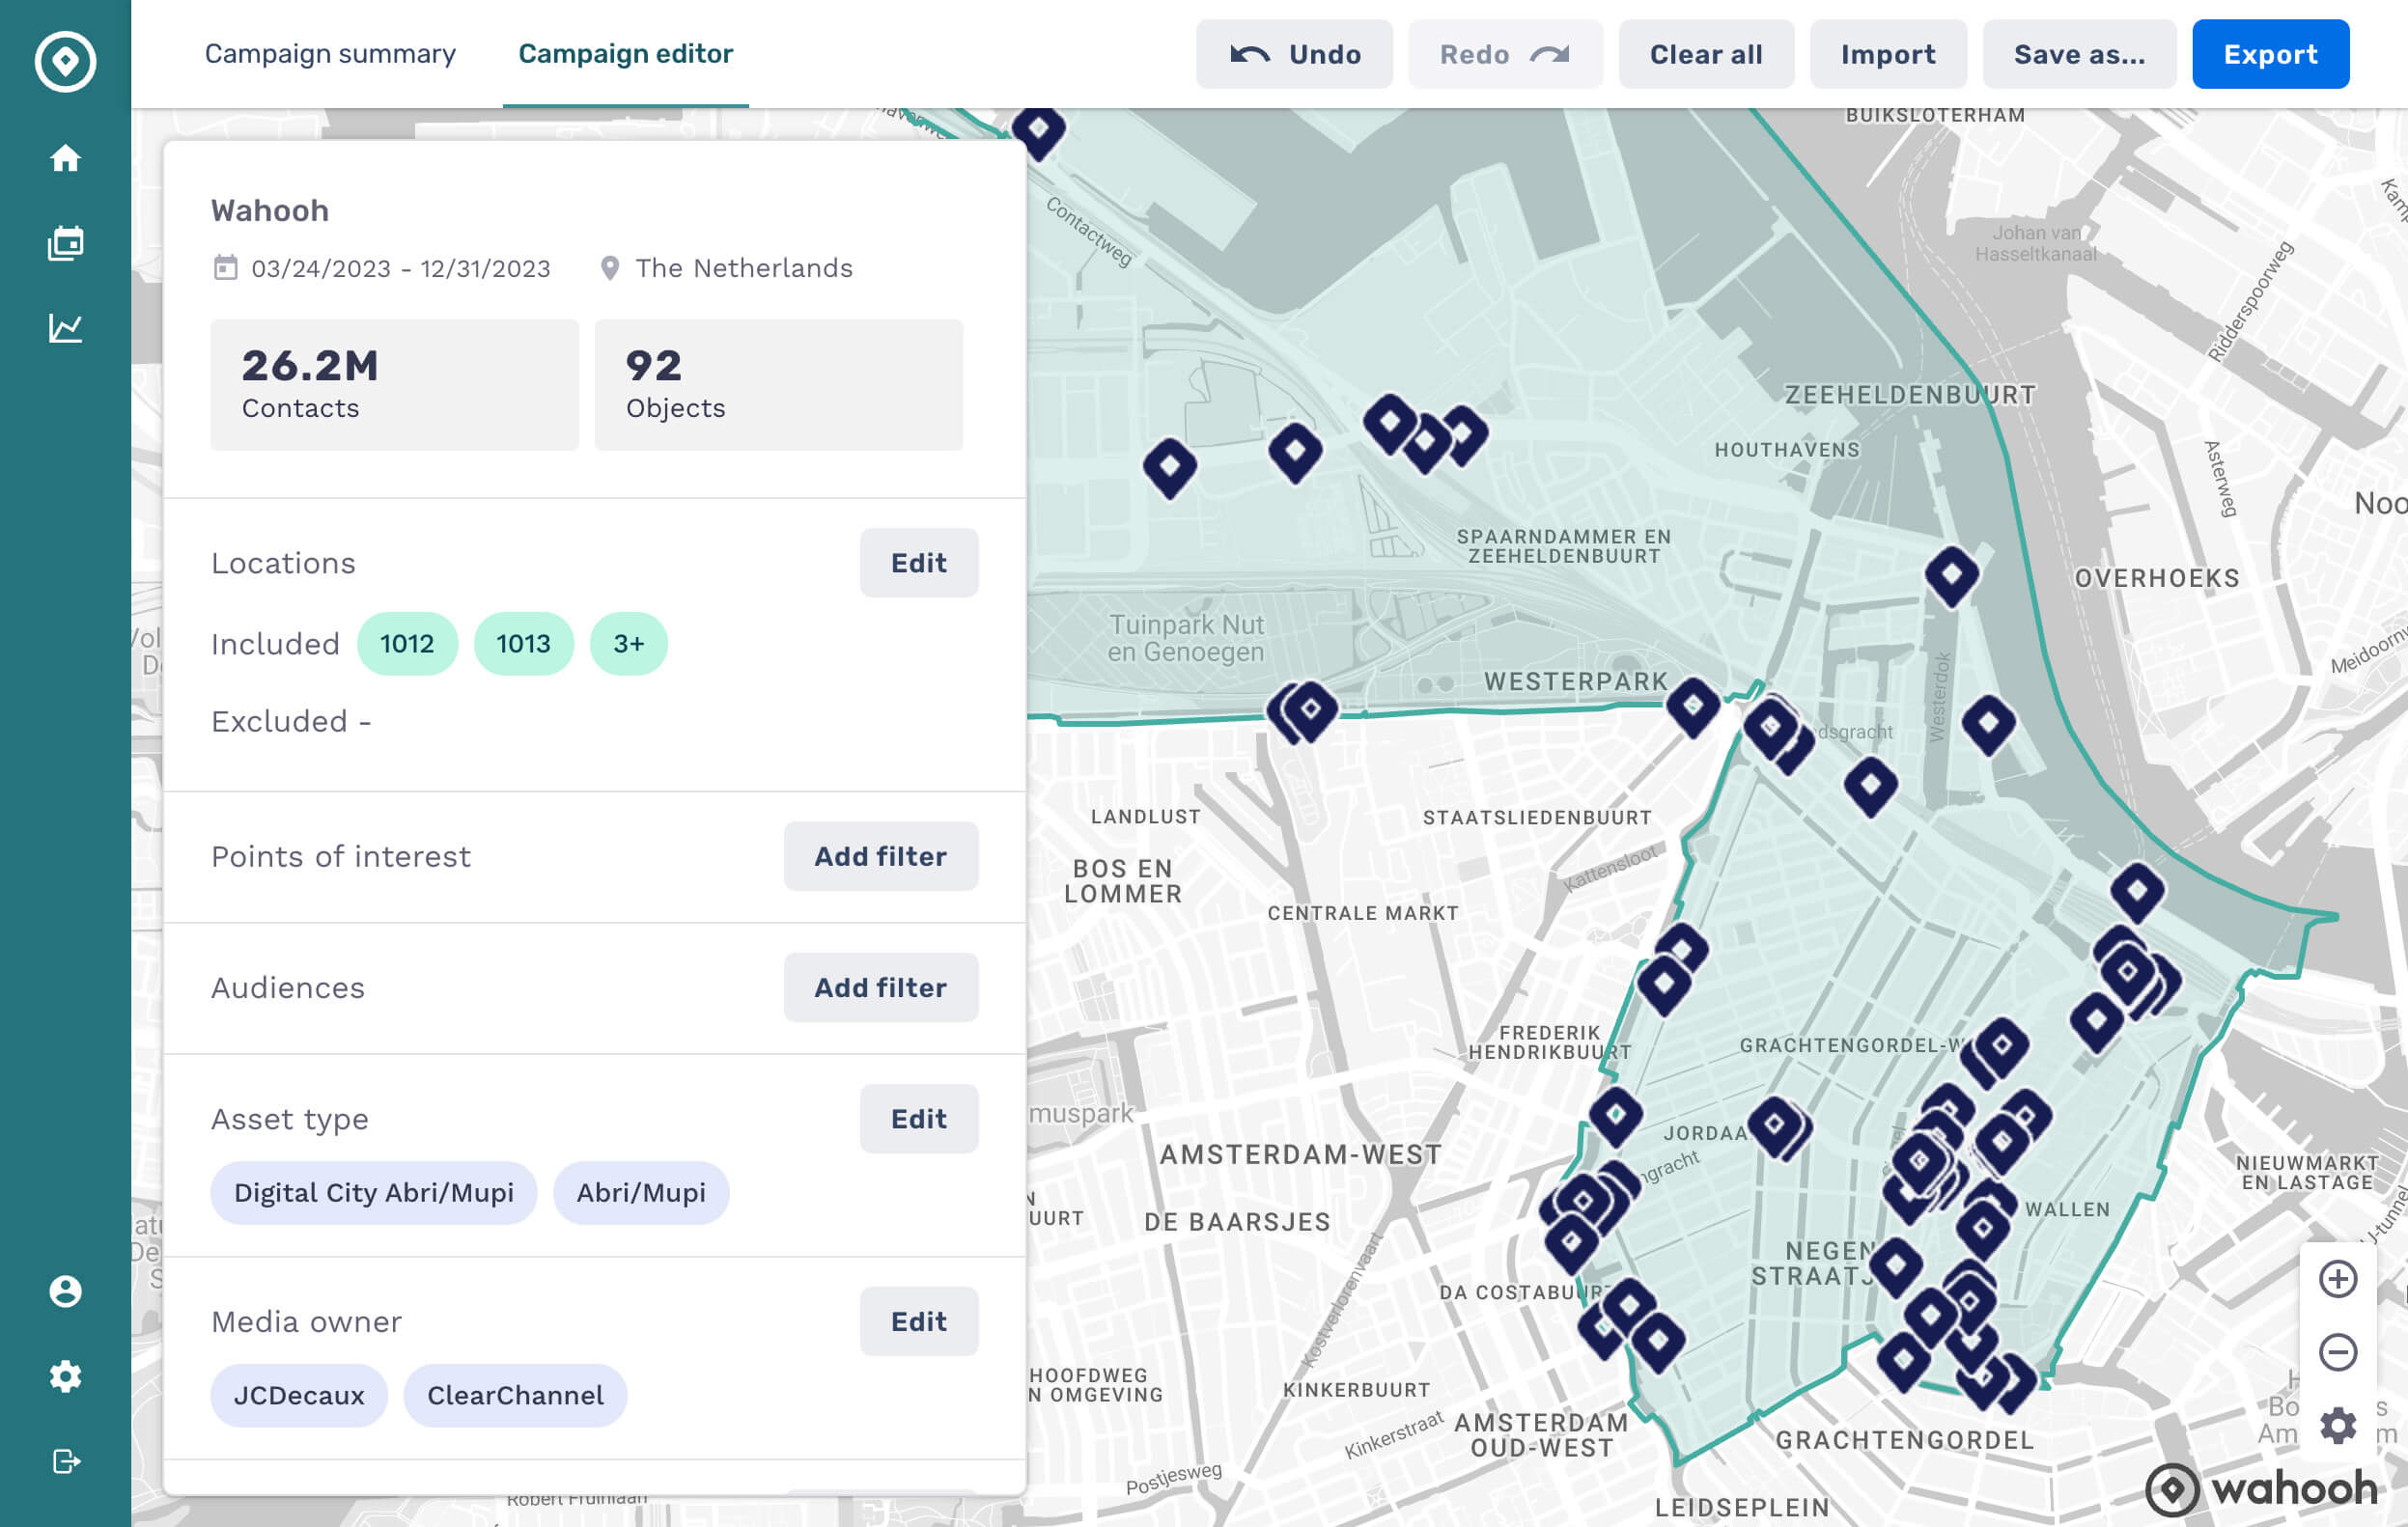The image size is (2408, 1527).
Task: Open the Home icon in sidebar
Action: click(65, 158)
